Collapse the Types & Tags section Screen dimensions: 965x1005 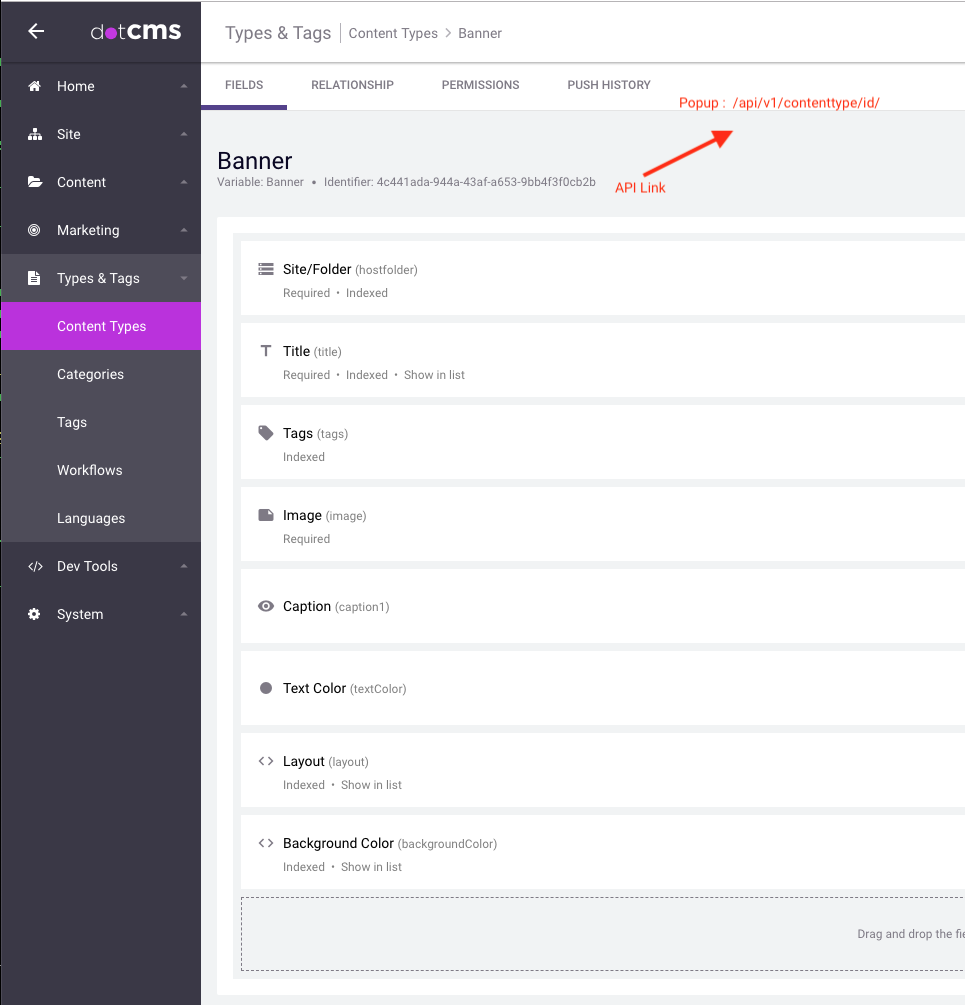click(183, 278)
